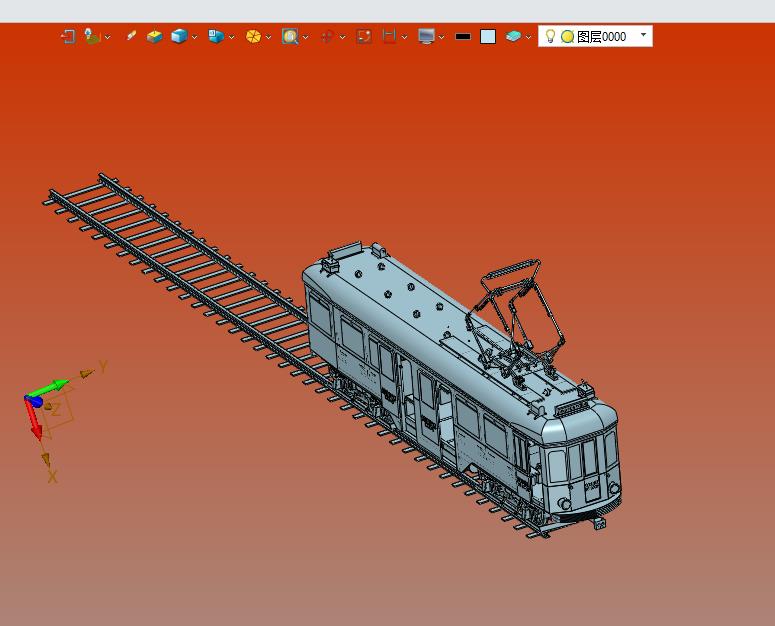Image resolution: width=775 pixels, height=626 pixels.
Task: Click the blue shaded cube icon
Action: (x=179, y=36)
